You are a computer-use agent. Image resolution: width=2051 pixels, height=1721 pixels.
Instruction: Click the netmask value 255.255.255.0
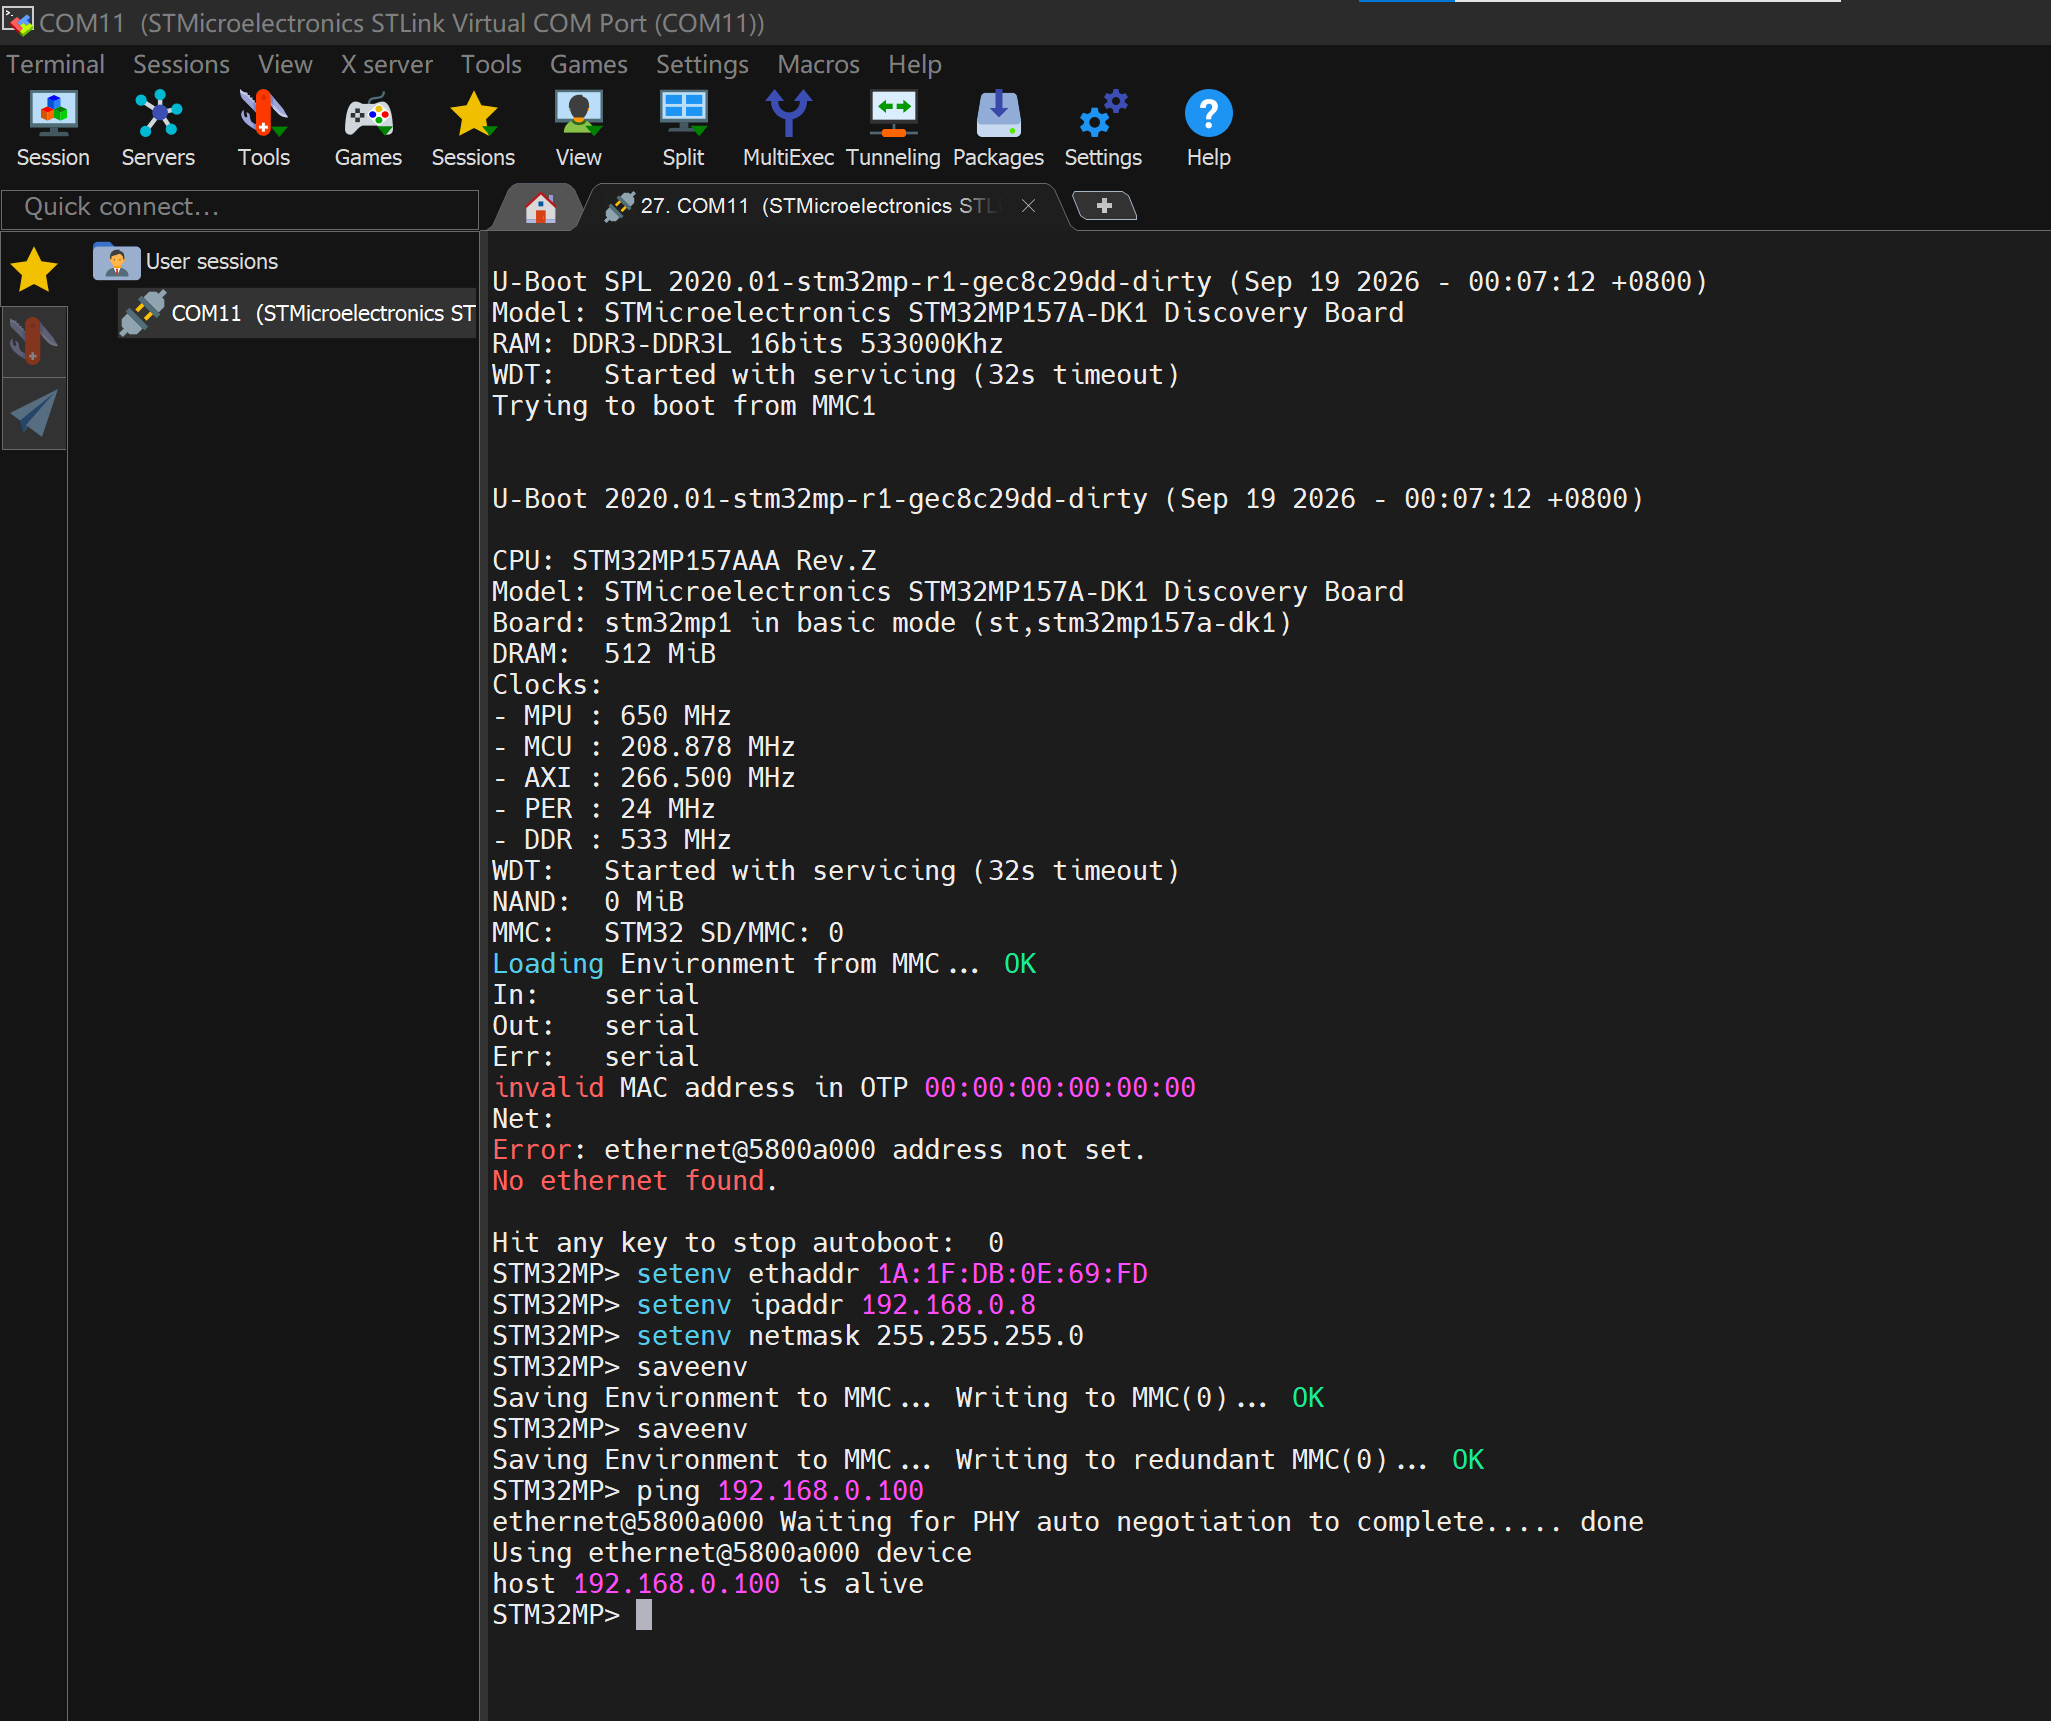click(x=980, y=1336)
